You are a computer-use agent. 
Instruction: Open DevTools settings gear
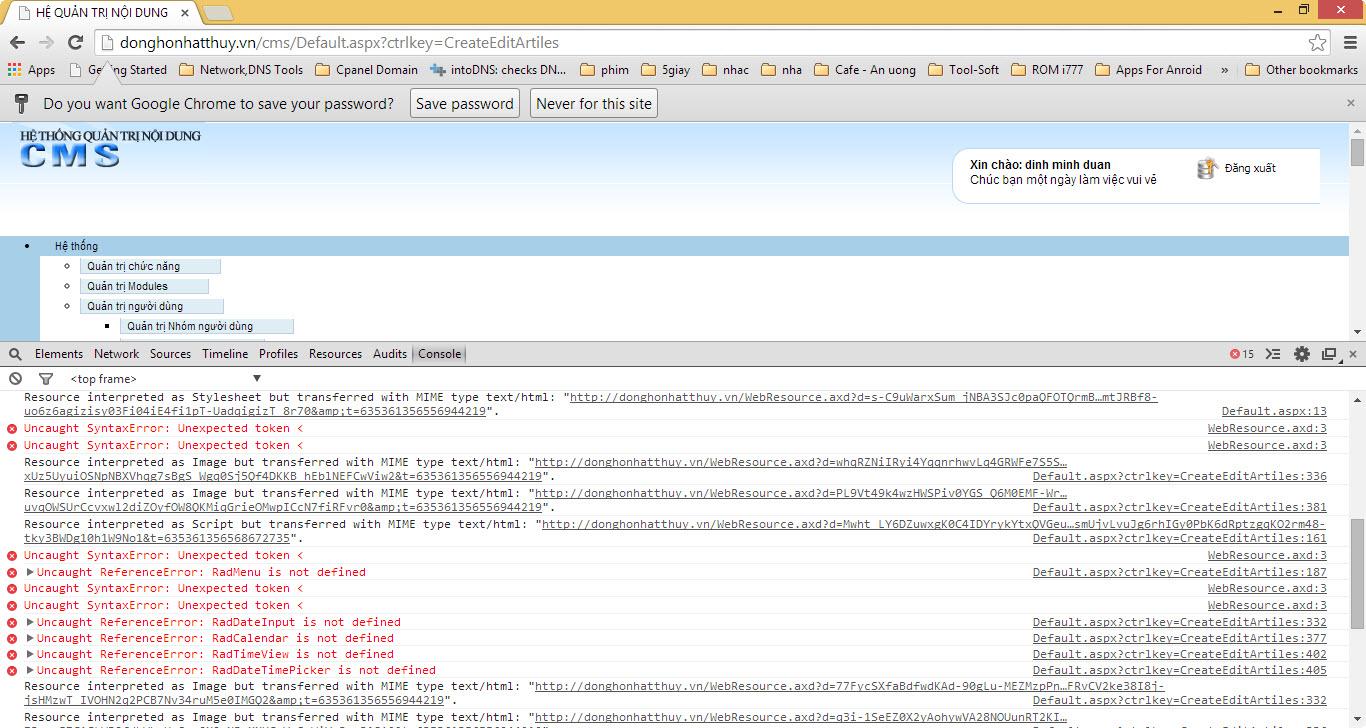tap(1301, 354)
